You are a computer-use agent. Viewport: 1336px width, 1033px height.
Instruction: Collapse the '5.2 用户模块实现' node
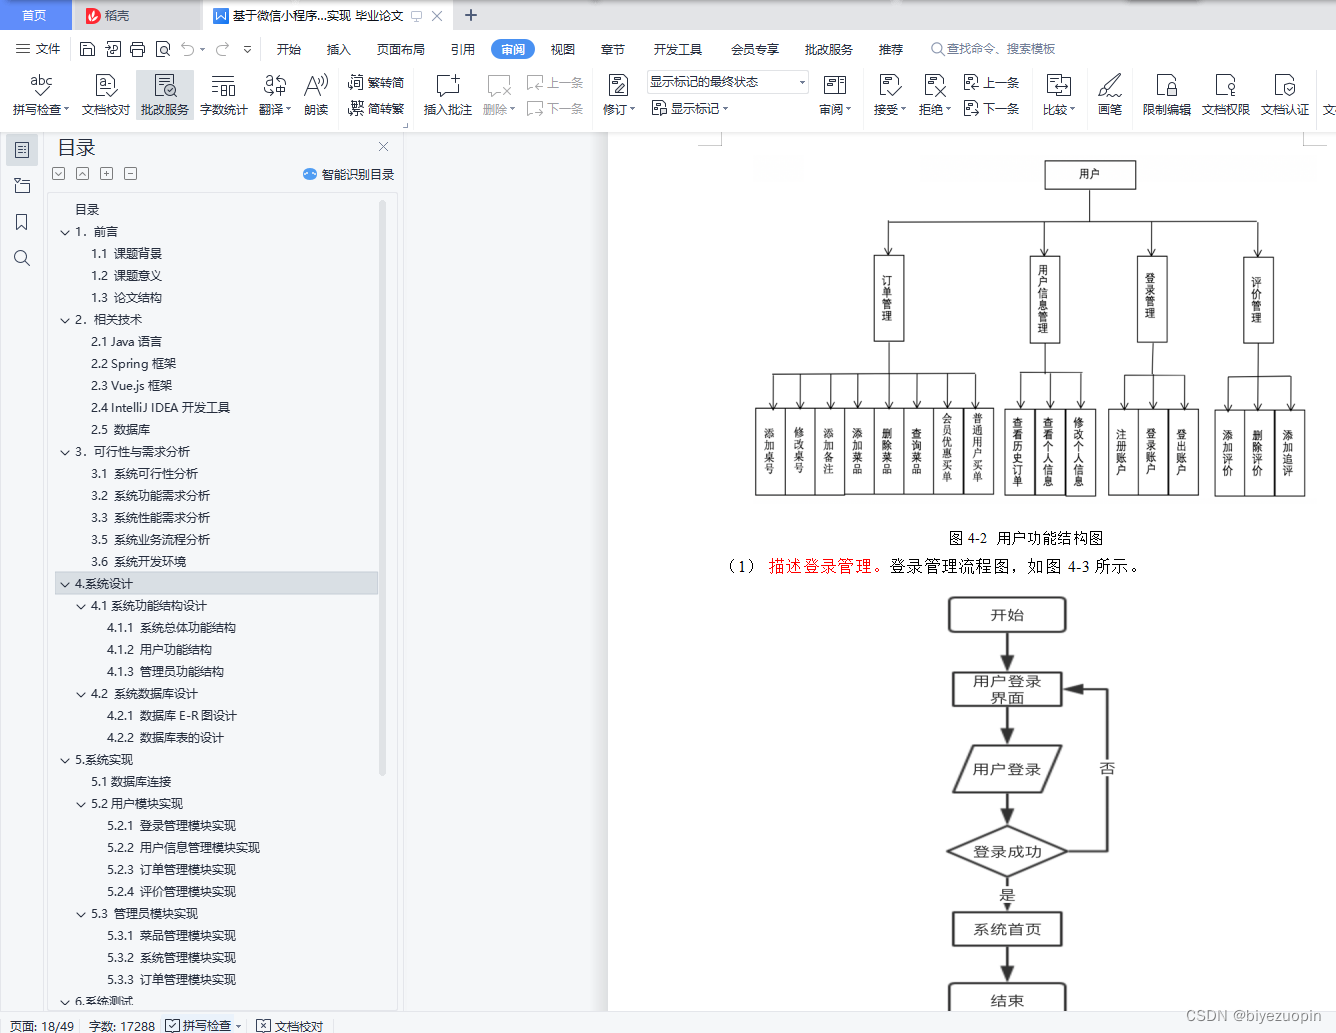pos(81,804)
